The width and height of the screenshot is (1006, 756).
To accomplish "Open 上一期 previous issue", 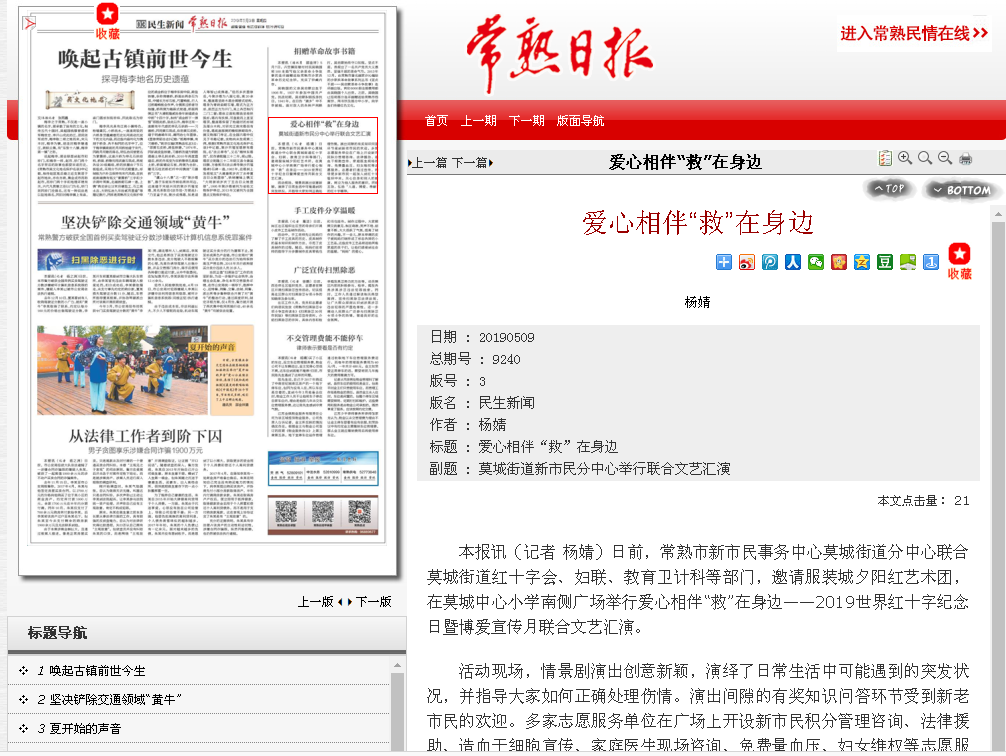I will pyautogui.click(x=479, y=121).
